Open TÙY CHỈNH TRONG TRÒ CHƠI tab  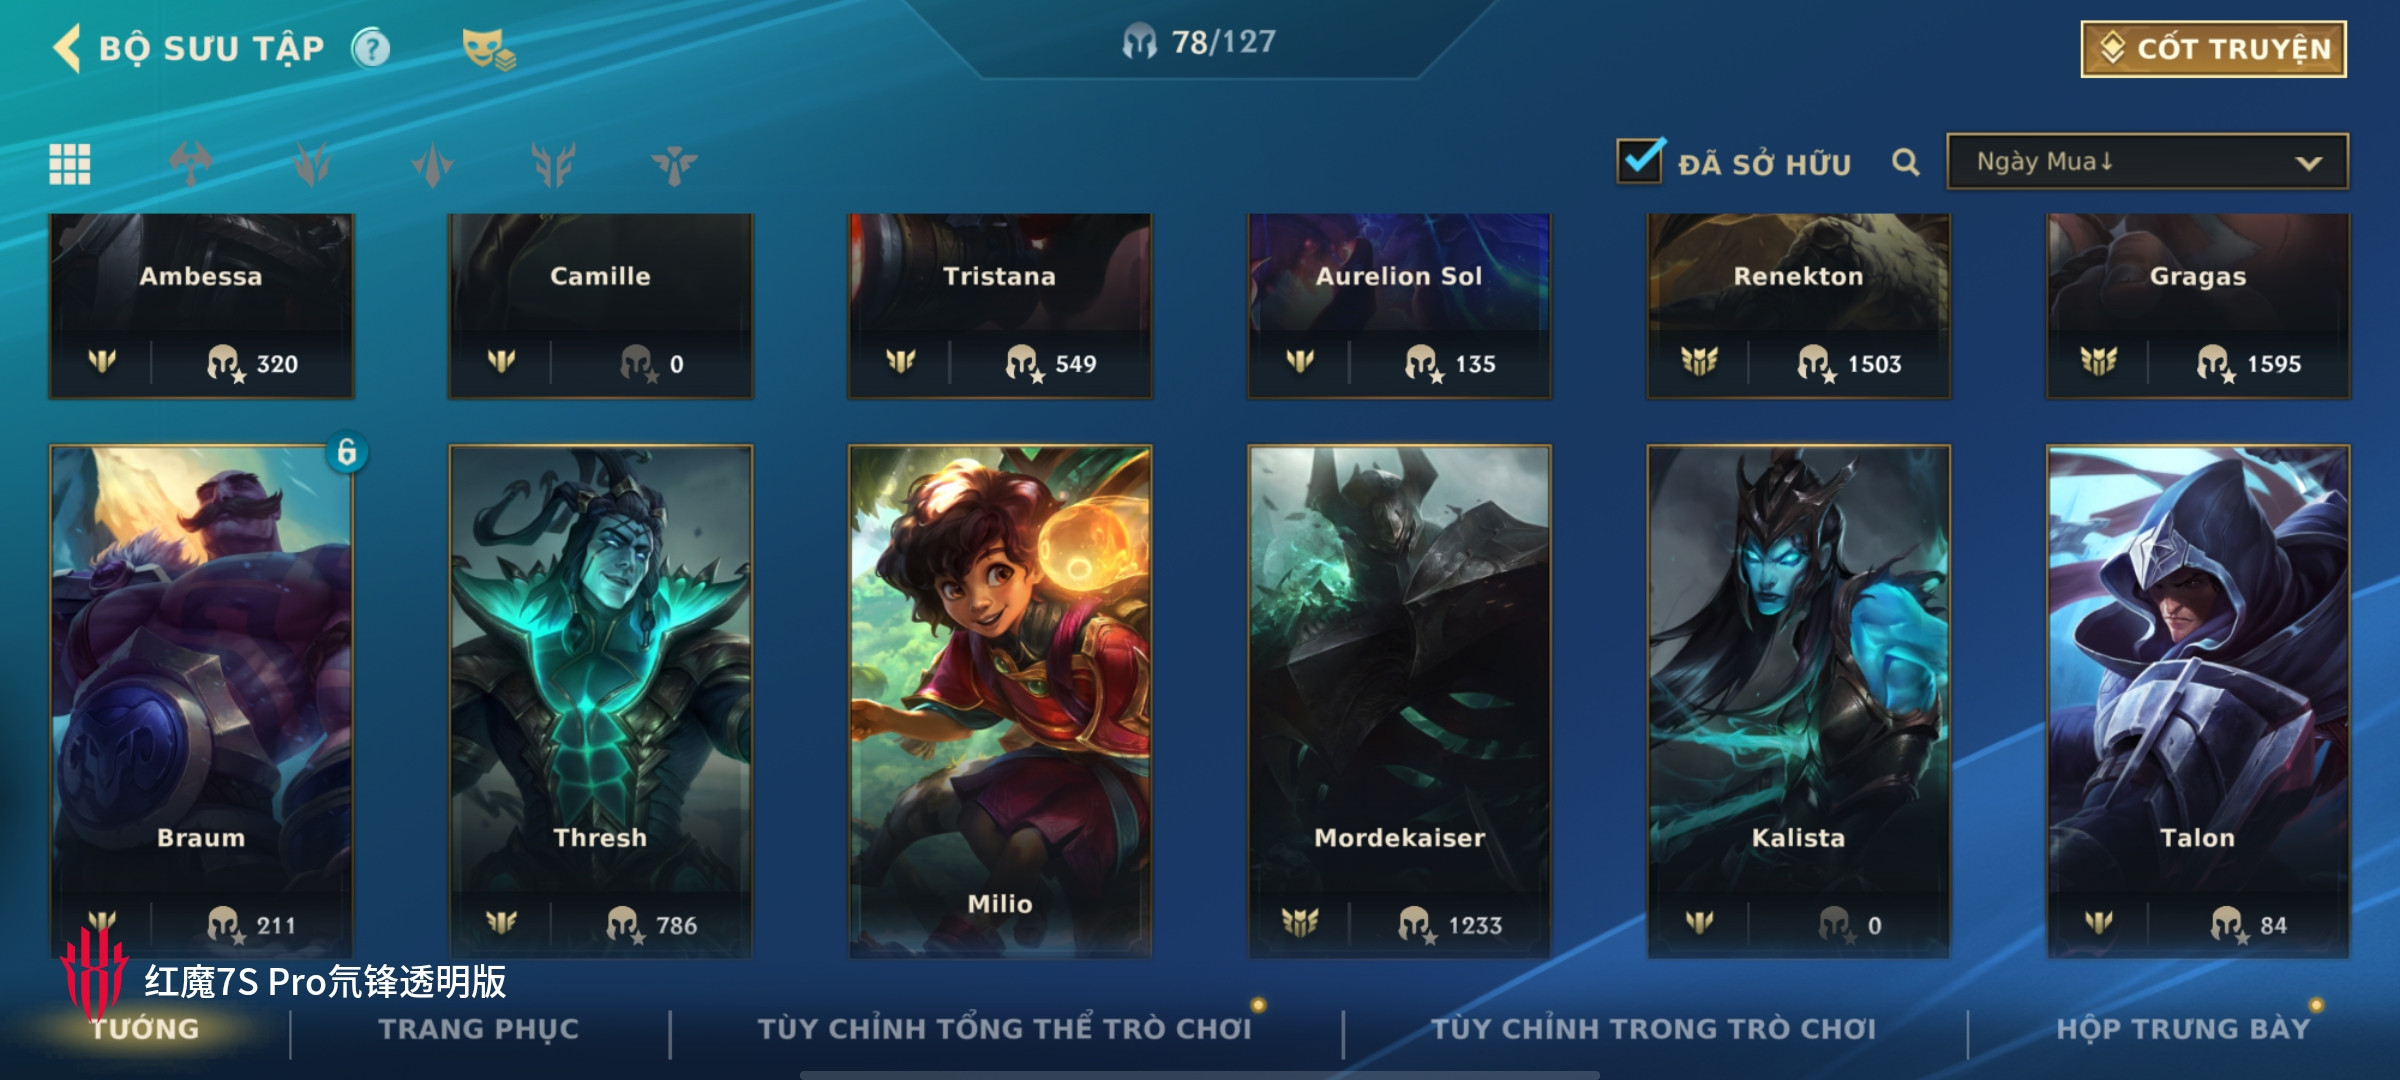point(1654,1029)
